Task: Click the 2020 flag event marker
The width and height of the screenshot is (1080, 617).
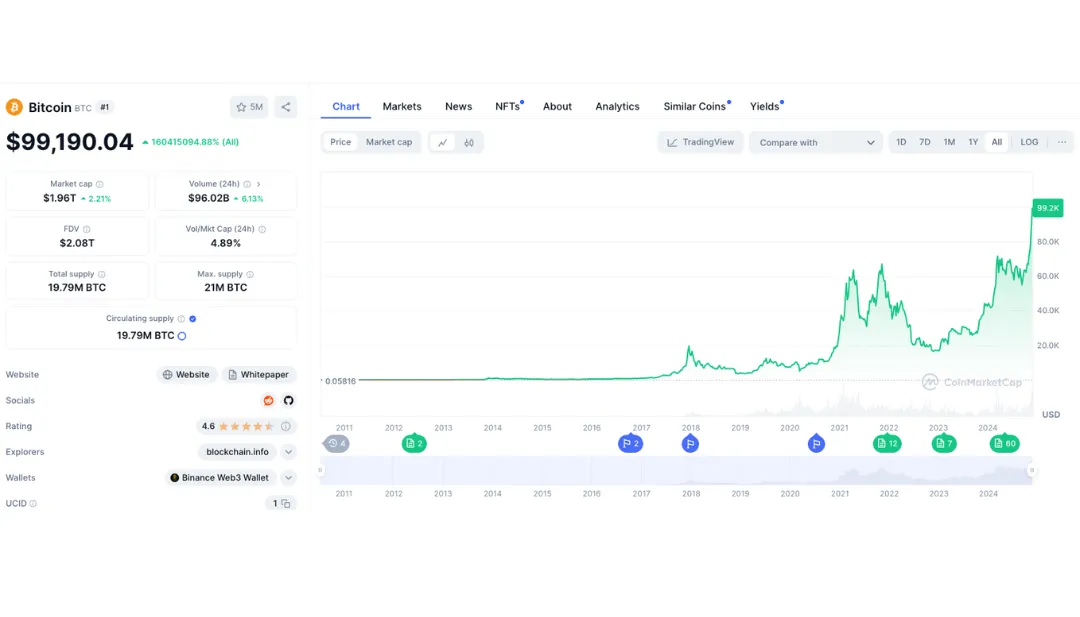Action: [x=816, y=444]
